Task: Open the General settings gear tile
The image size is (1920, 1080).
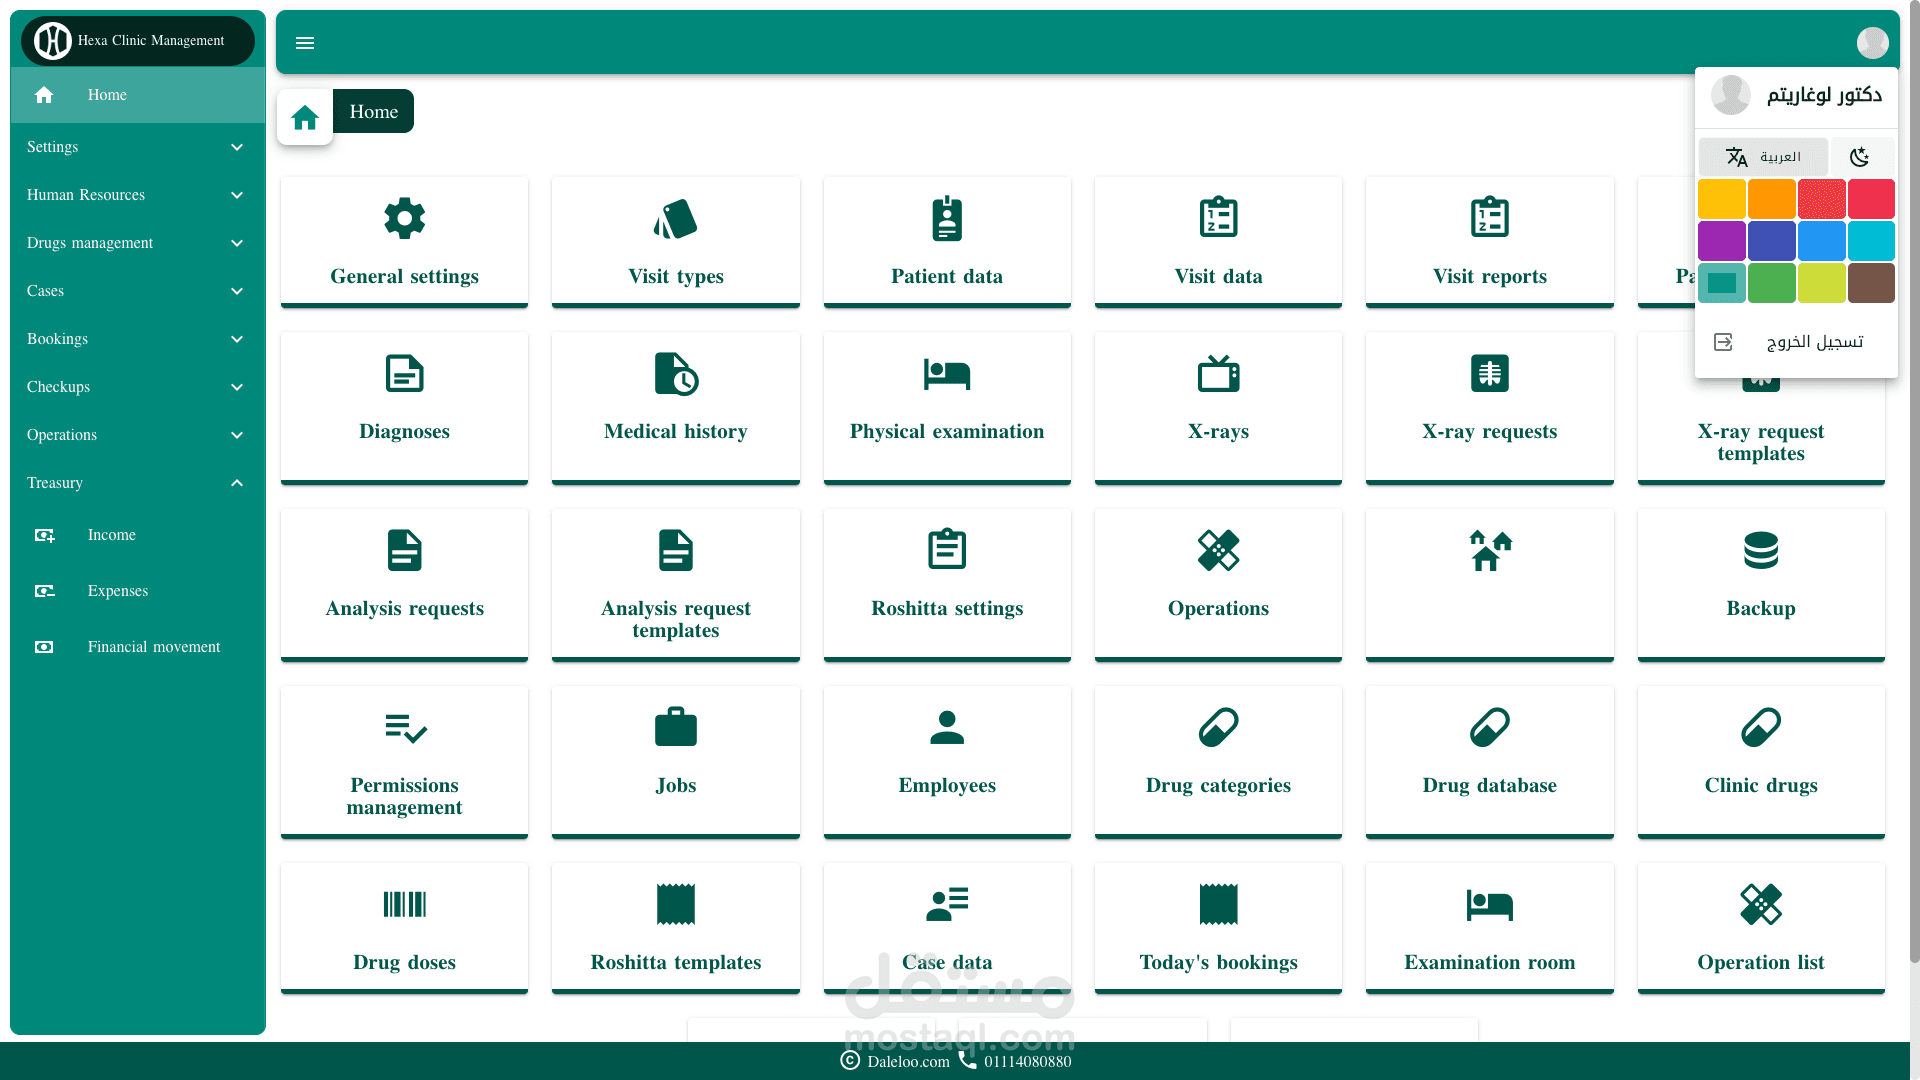Action: coord(404,218)
